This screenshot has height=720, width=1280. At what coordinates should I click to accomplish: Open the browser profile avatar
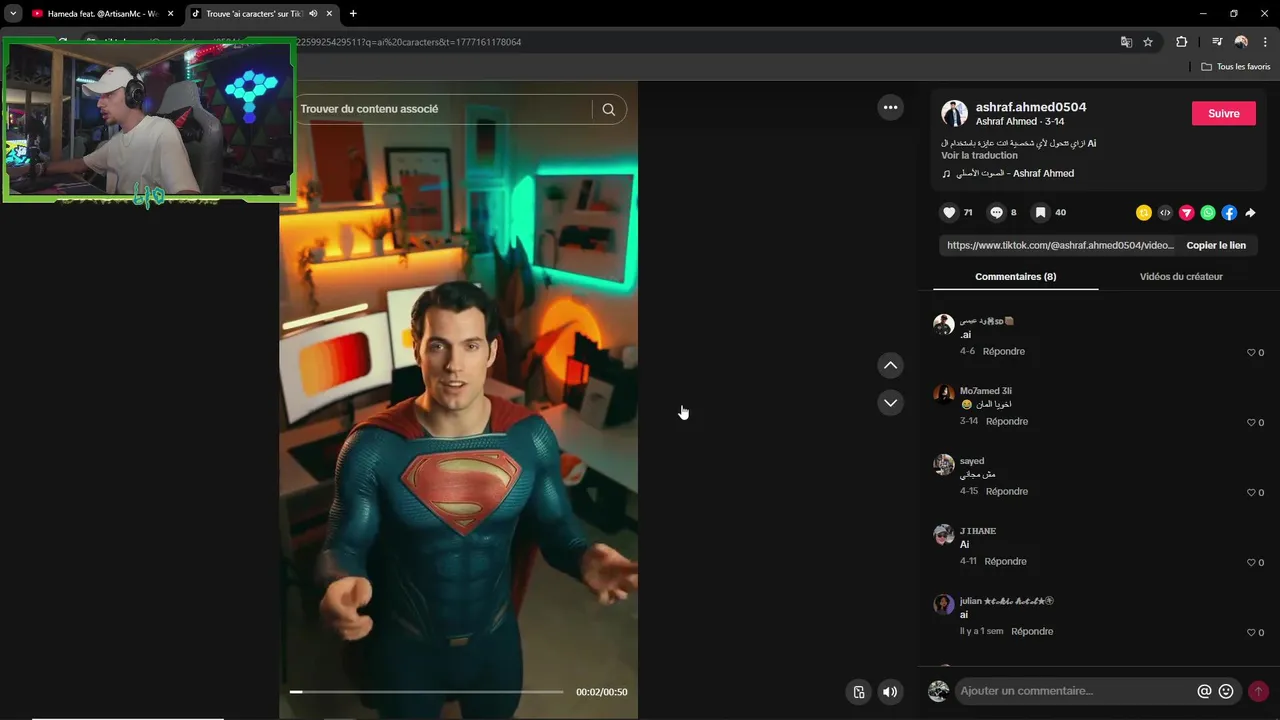click(x=1241, y=42)
